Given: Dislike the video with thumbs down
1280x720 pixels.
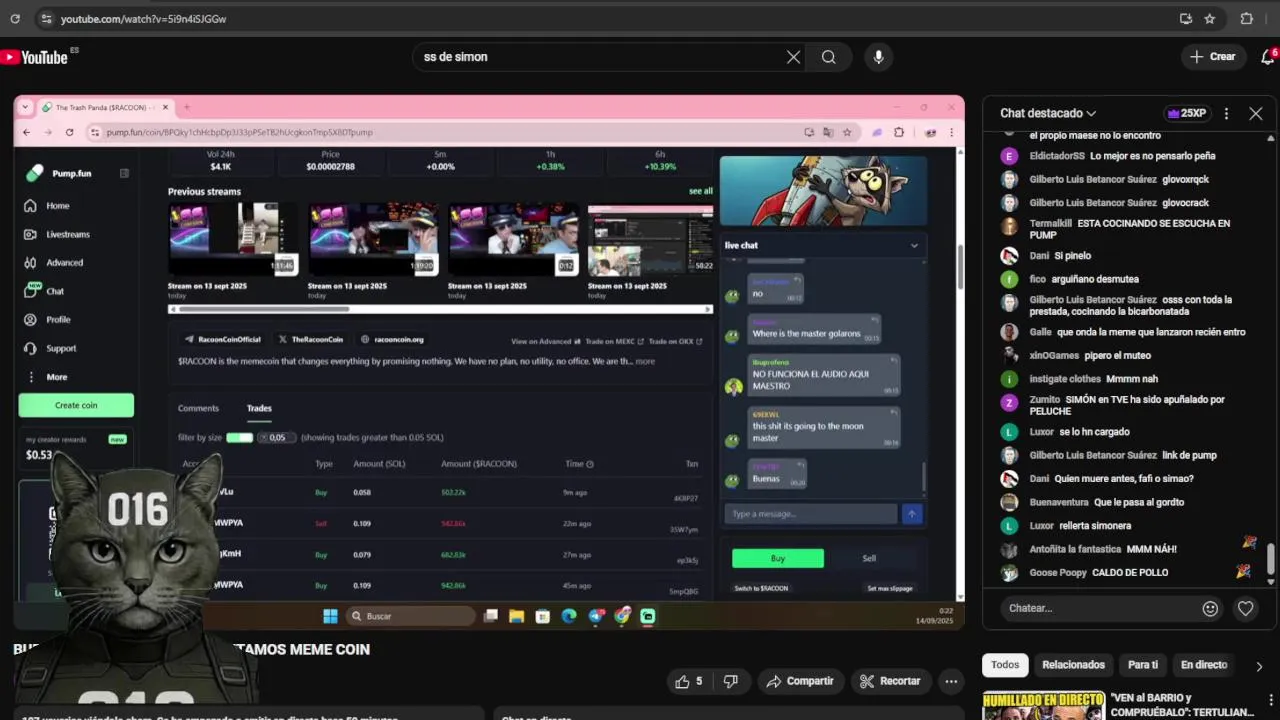Looking at the screenshot, I should pos(731,681).
